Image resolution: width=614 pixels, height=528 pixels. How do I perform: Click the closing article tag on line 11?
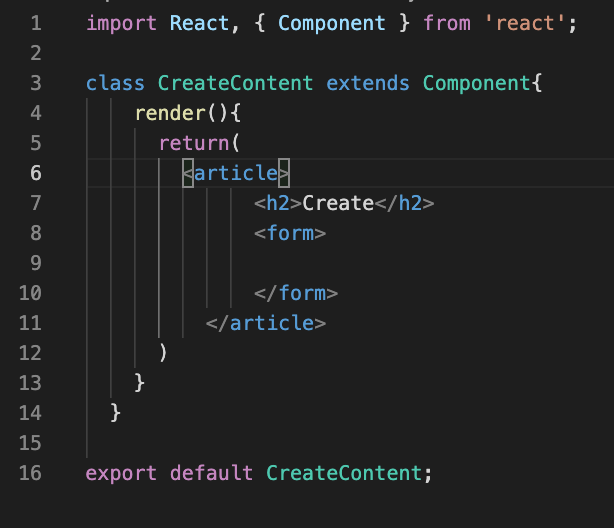click(x=266, y=323)
